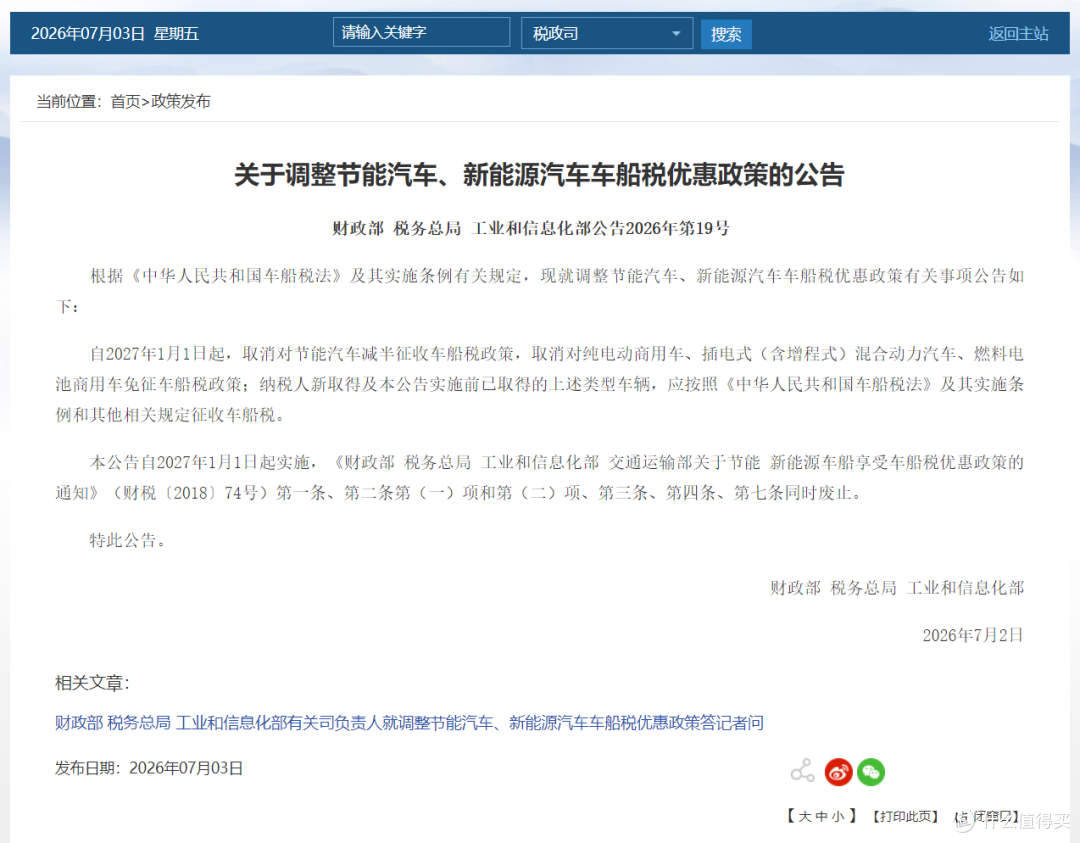The width and height of the screenshot is (1080, 843).
Task: Open the 税政司 department dropdown
Action: click(607, 33)
